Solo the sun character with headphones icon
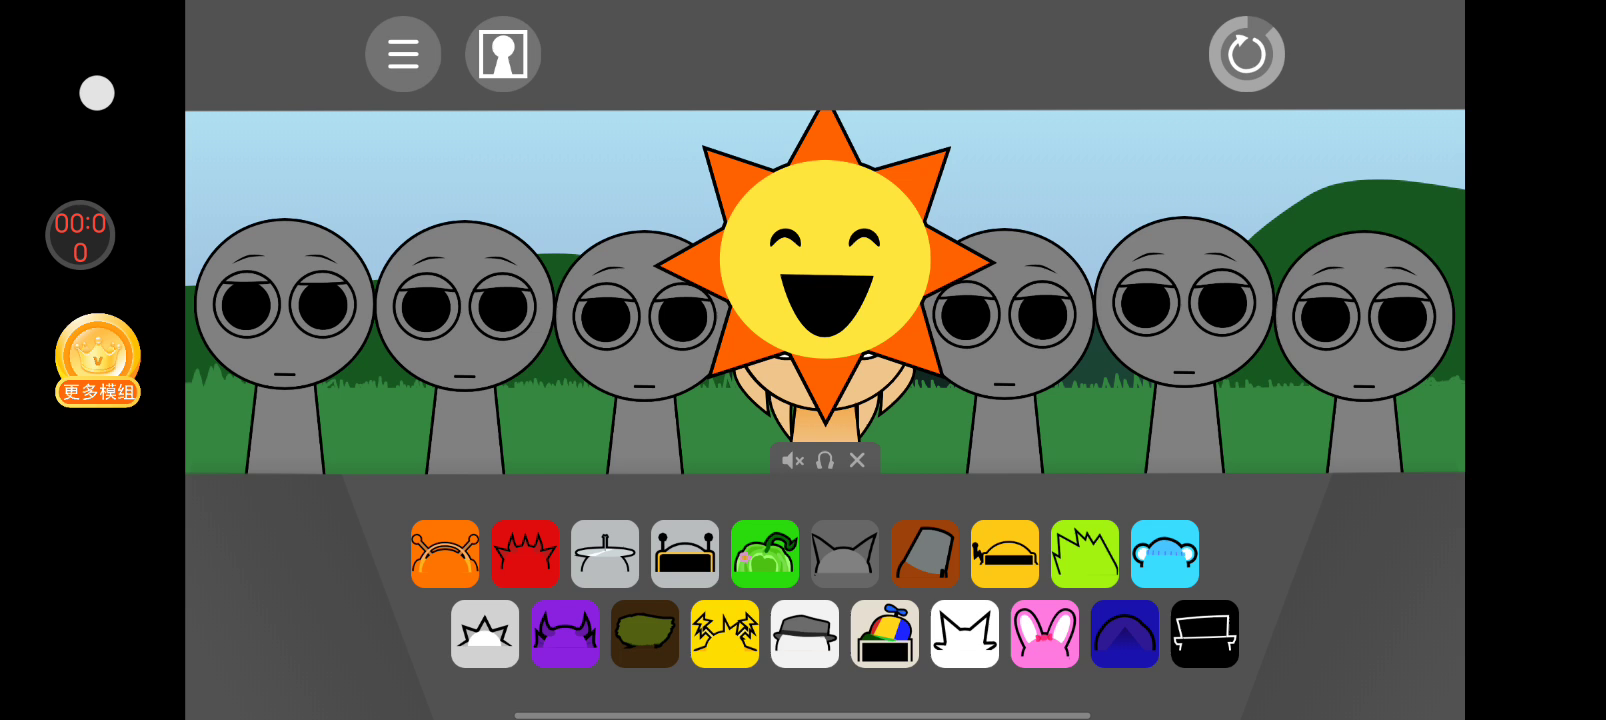 825,460
